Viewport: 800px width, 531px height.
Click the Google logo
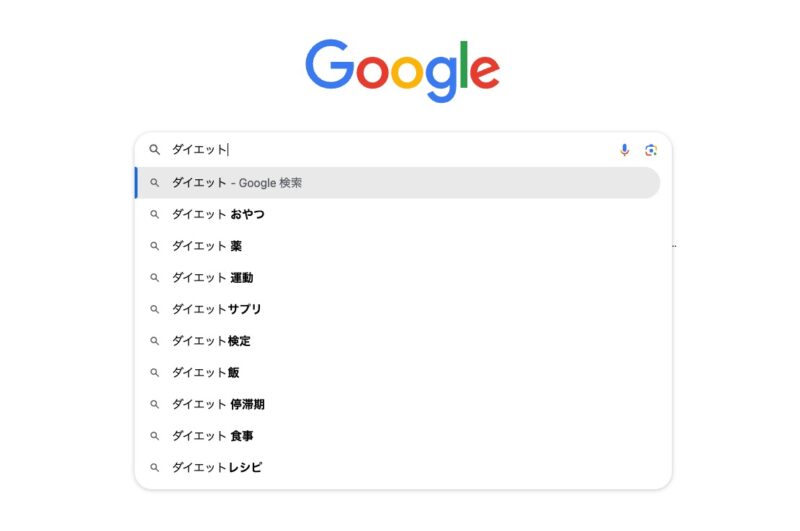pyautogui.click(x=403, y=70)
